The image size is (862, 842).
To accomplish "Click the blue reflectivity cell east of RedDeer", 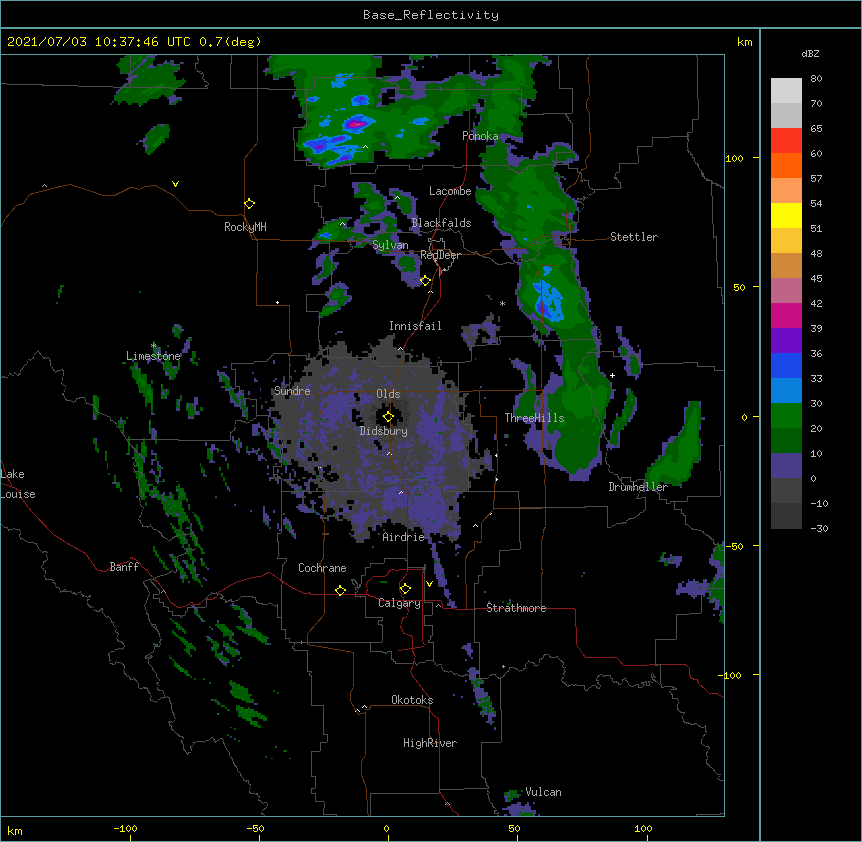I will tap(548, 300).
